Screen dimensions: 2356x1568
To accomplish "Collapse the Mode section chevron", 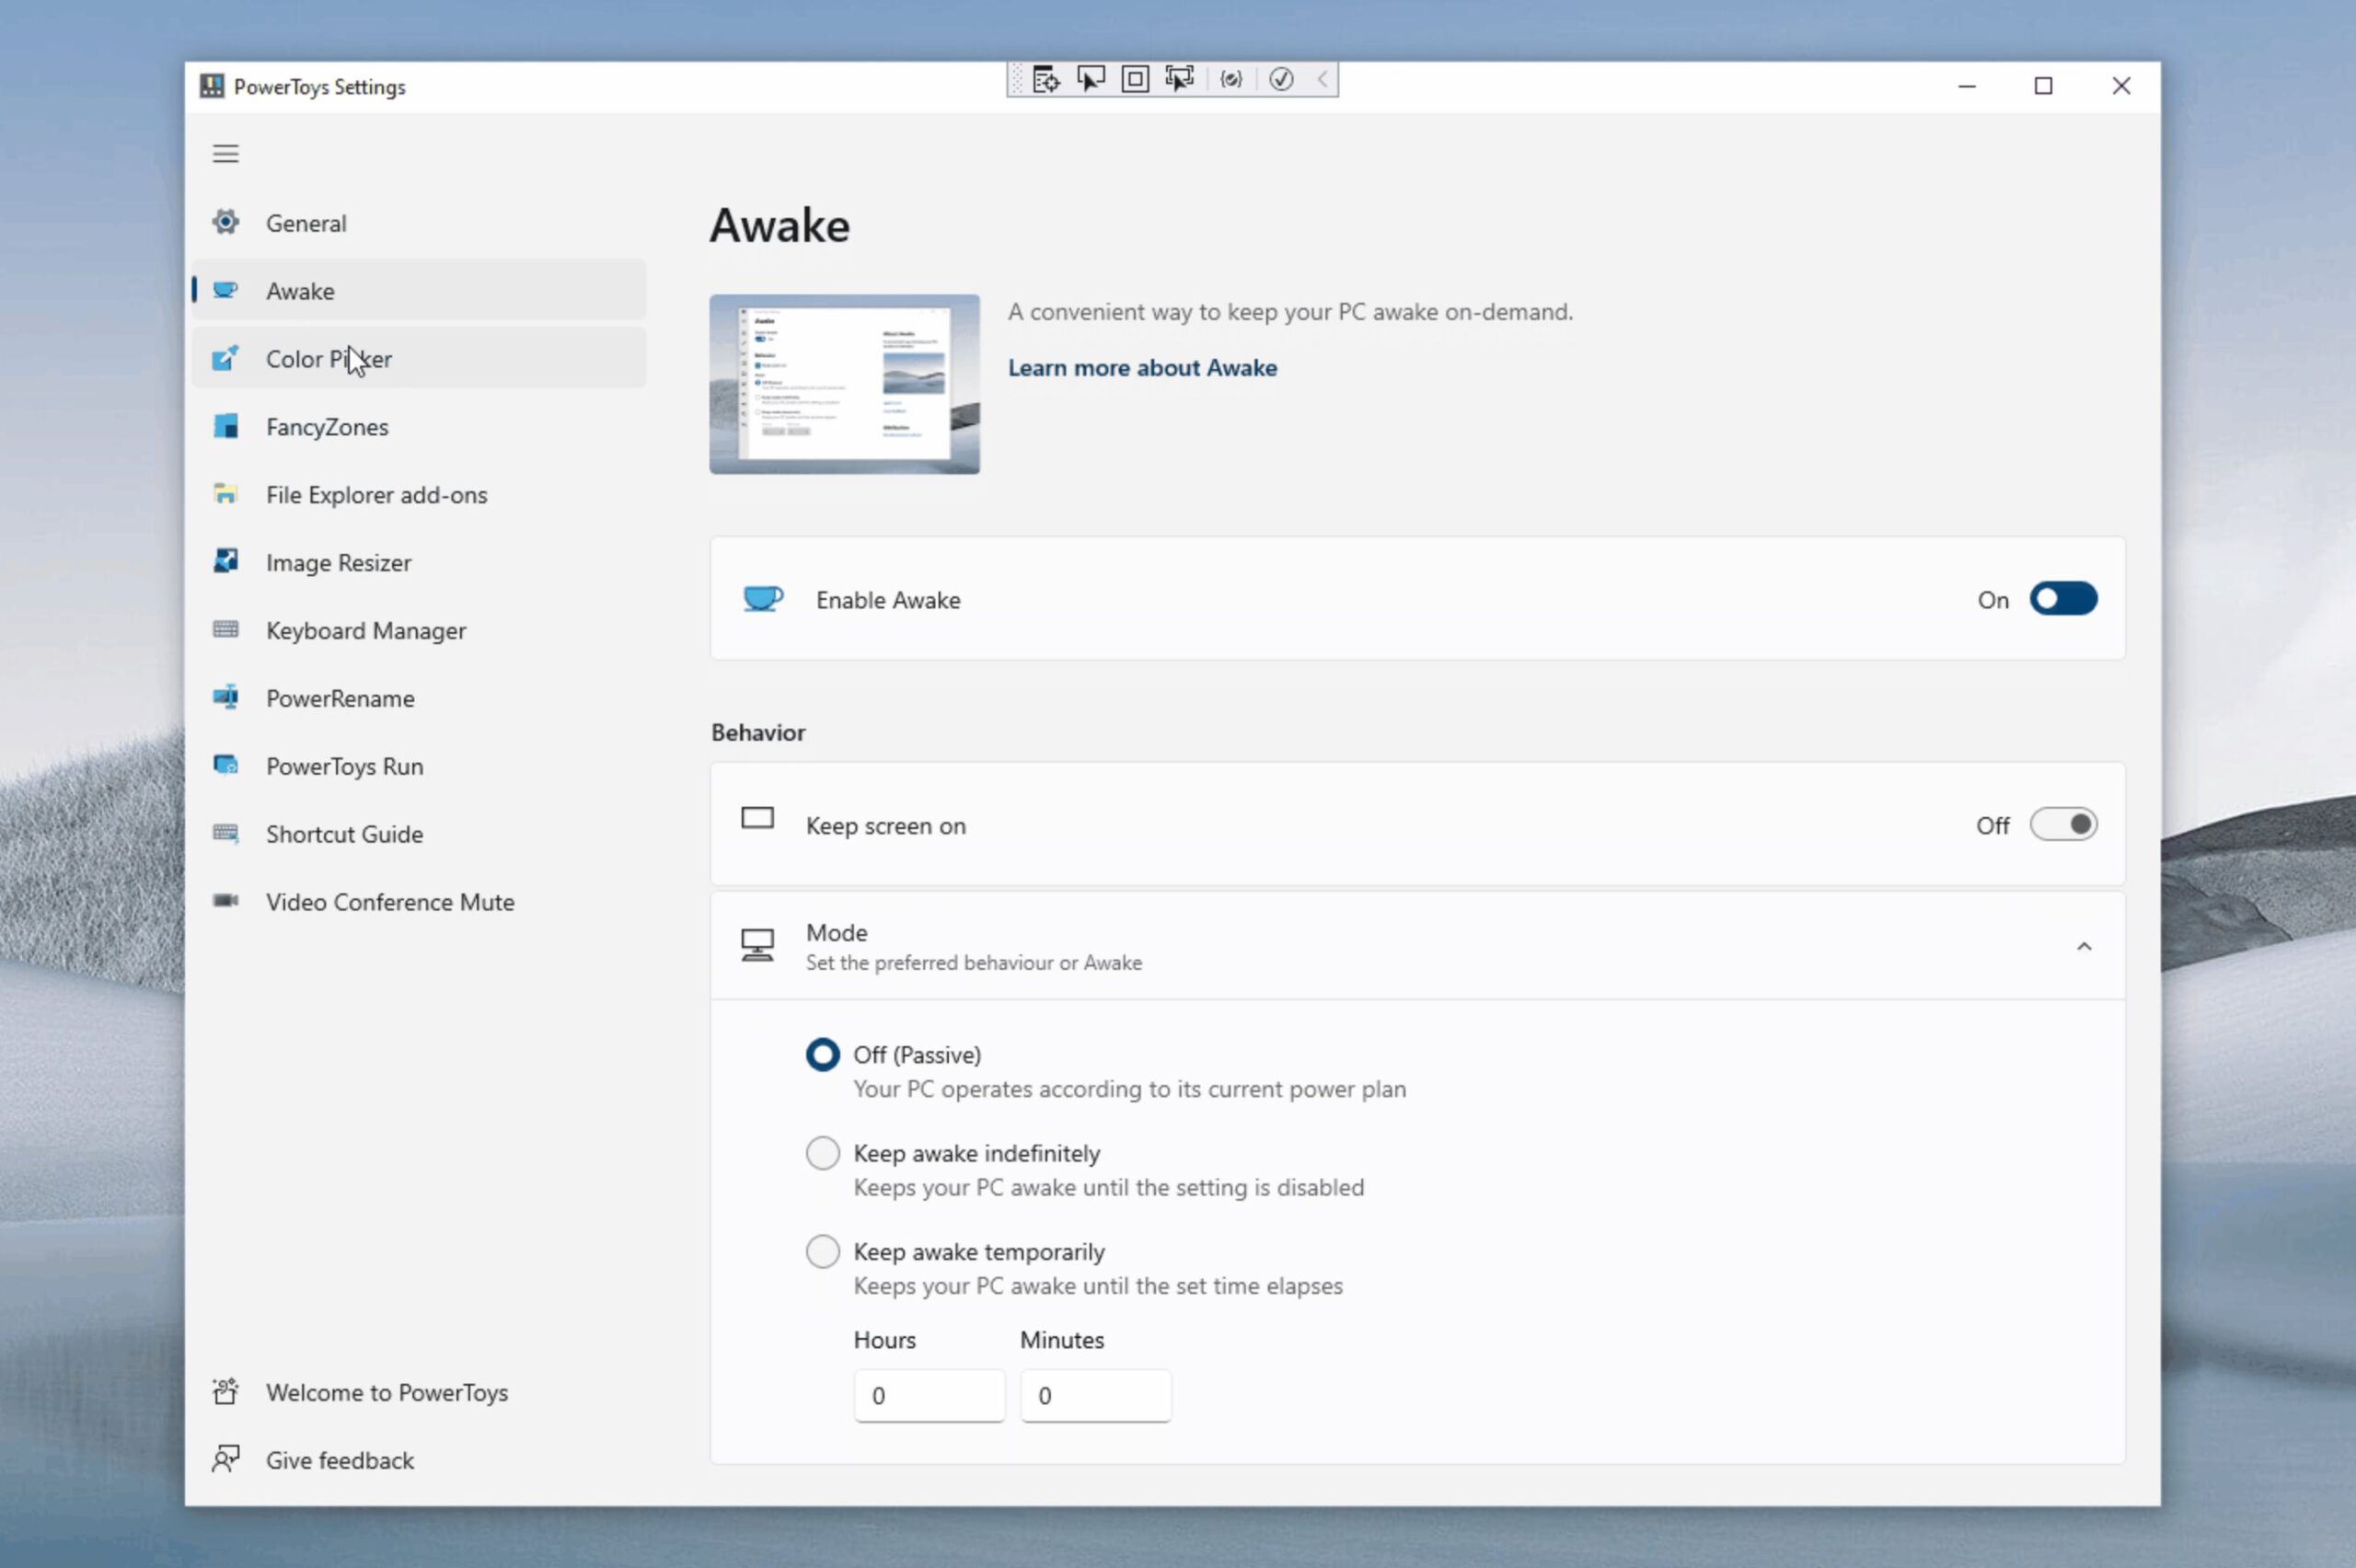I will [x=2083, y=946].
